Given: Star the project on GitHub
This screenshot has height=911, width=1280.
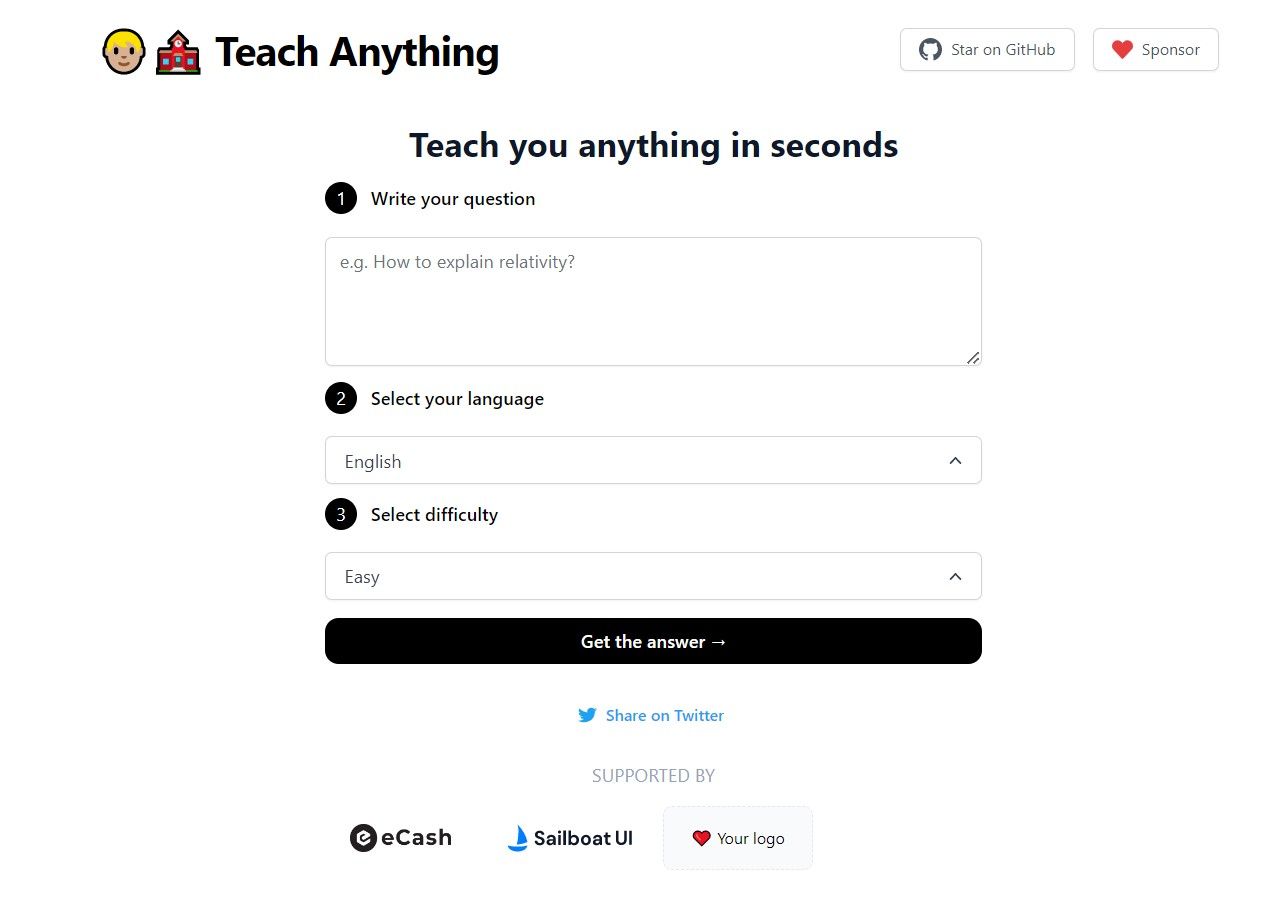Looking at the screenshot, I should tap(987, 49).
